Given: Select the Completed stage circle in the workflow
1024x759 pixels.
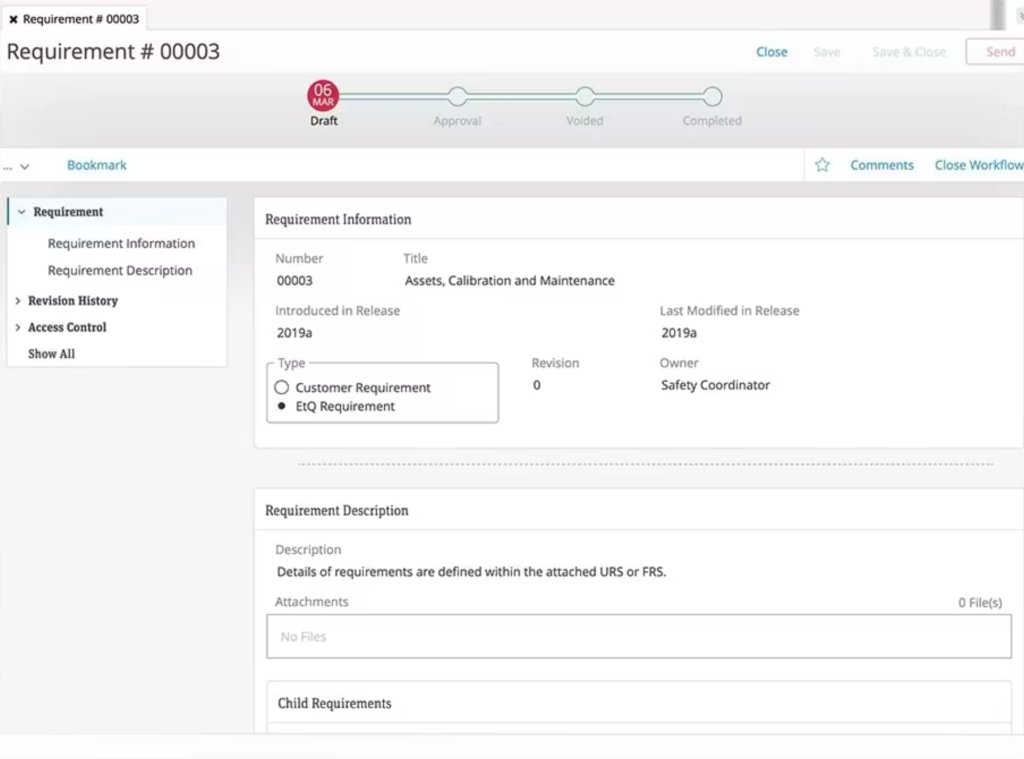Looking at the screenshot, I should (x=711, y=97).
